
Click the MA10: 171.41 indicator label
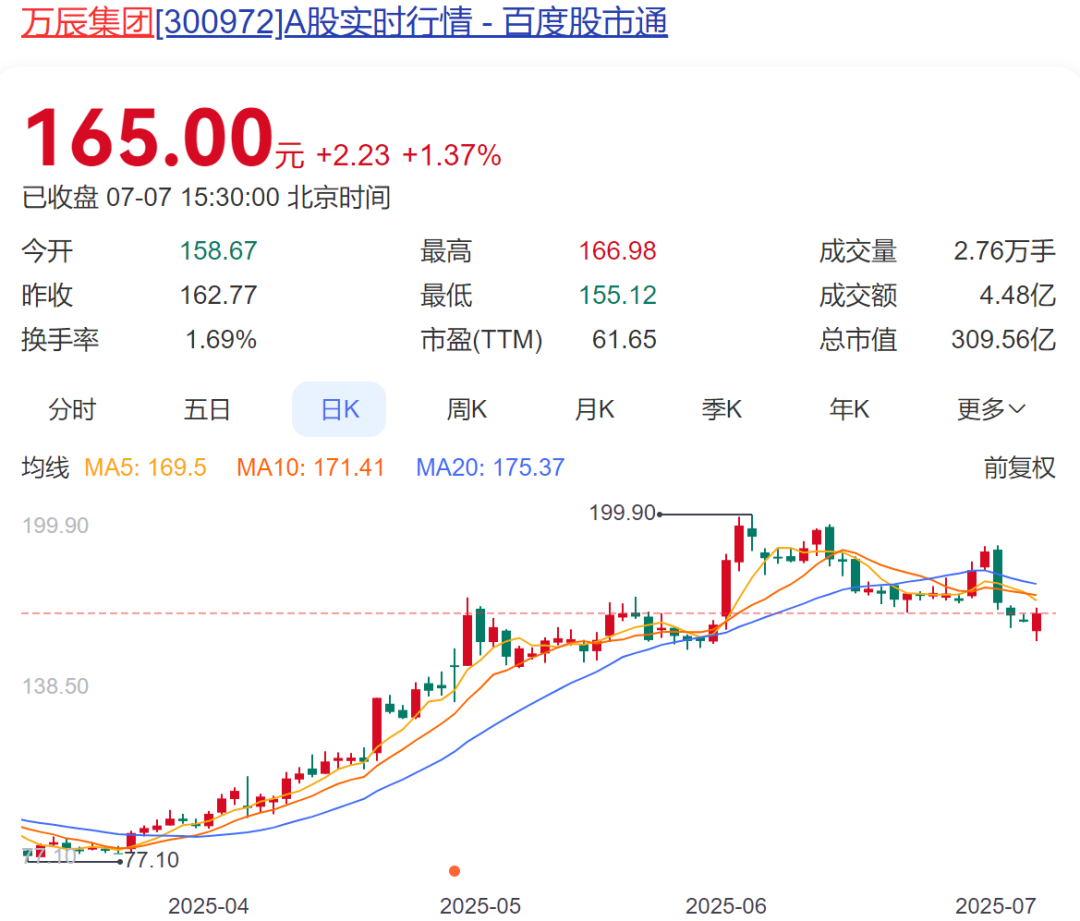[310, 468]
